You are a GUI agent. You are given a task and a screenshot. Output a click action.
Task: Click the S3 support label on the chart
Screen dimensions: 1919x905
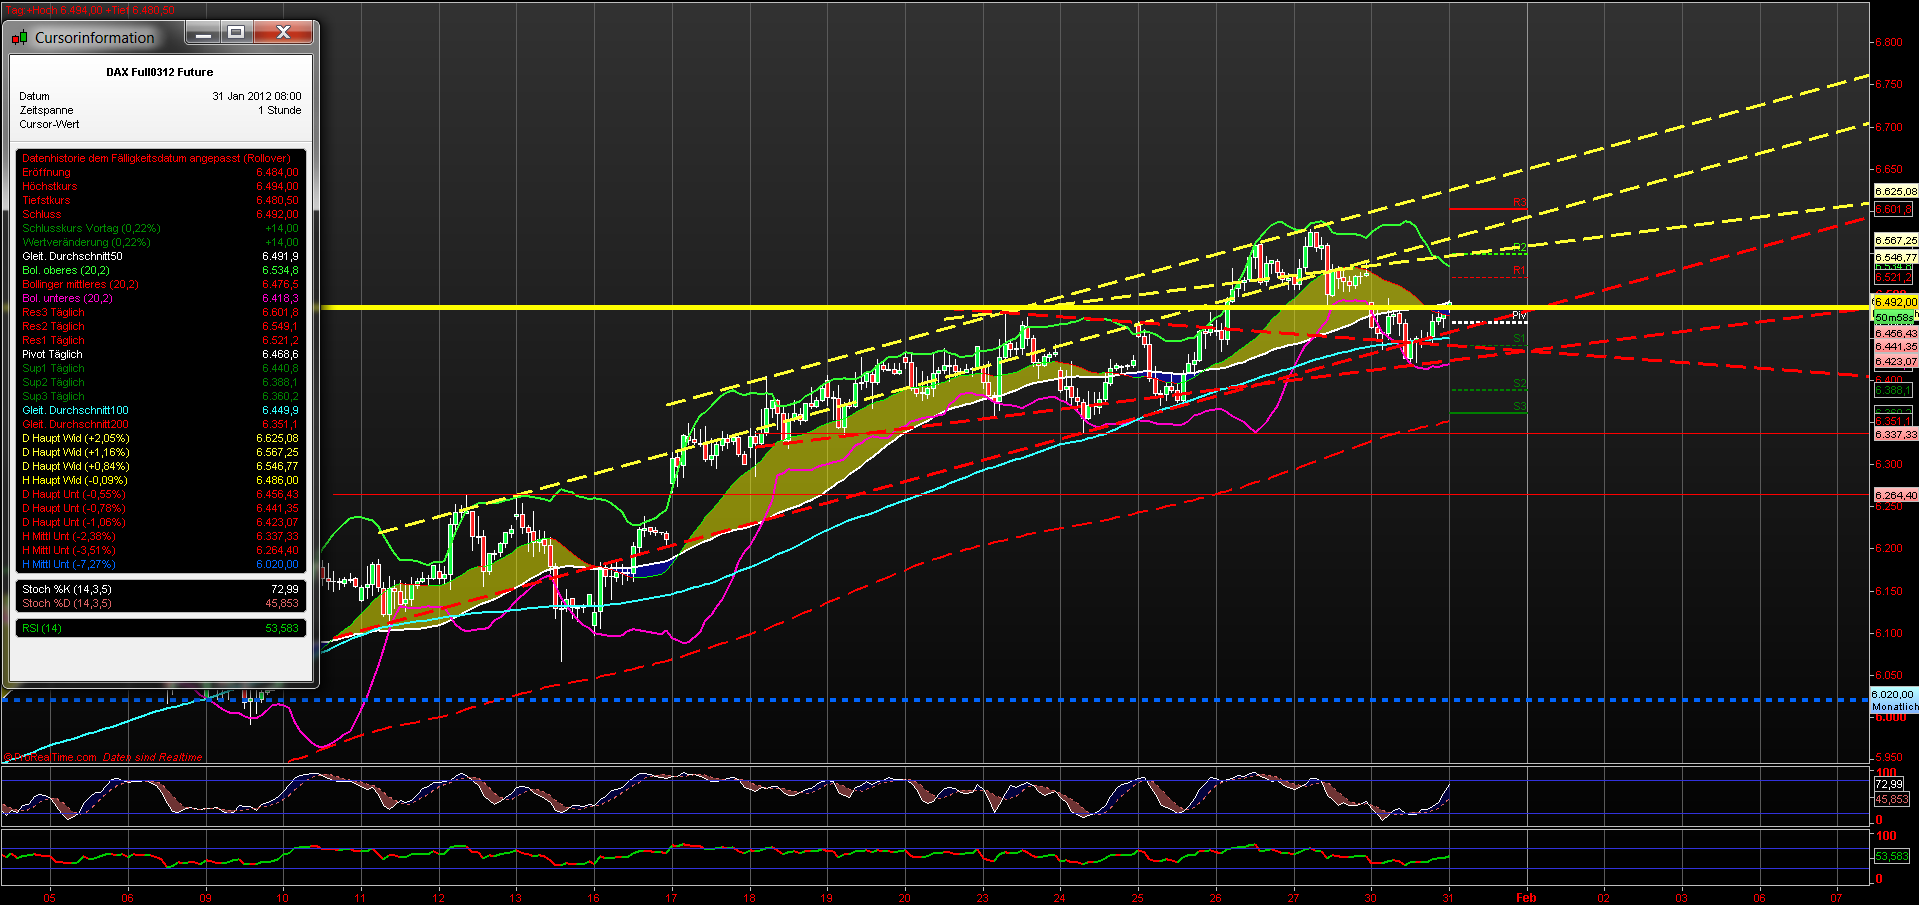1519,408
